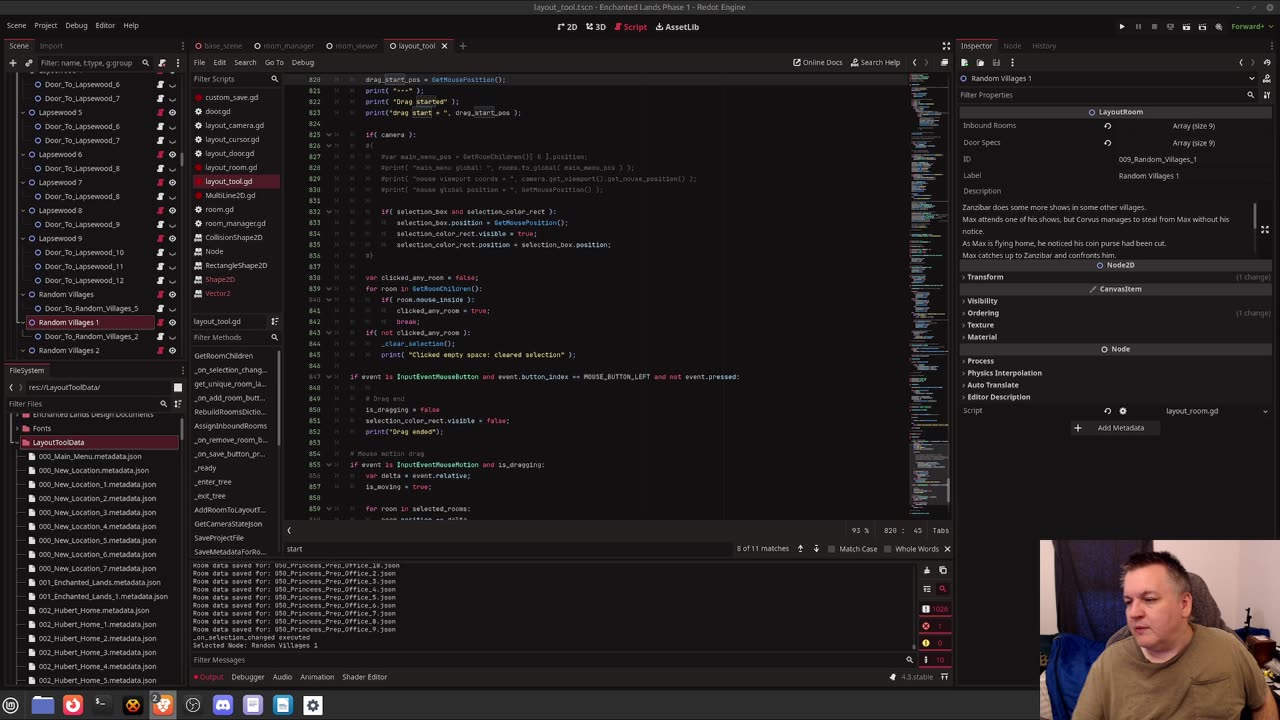Add a new node with the plus icon

pos(13,62)
